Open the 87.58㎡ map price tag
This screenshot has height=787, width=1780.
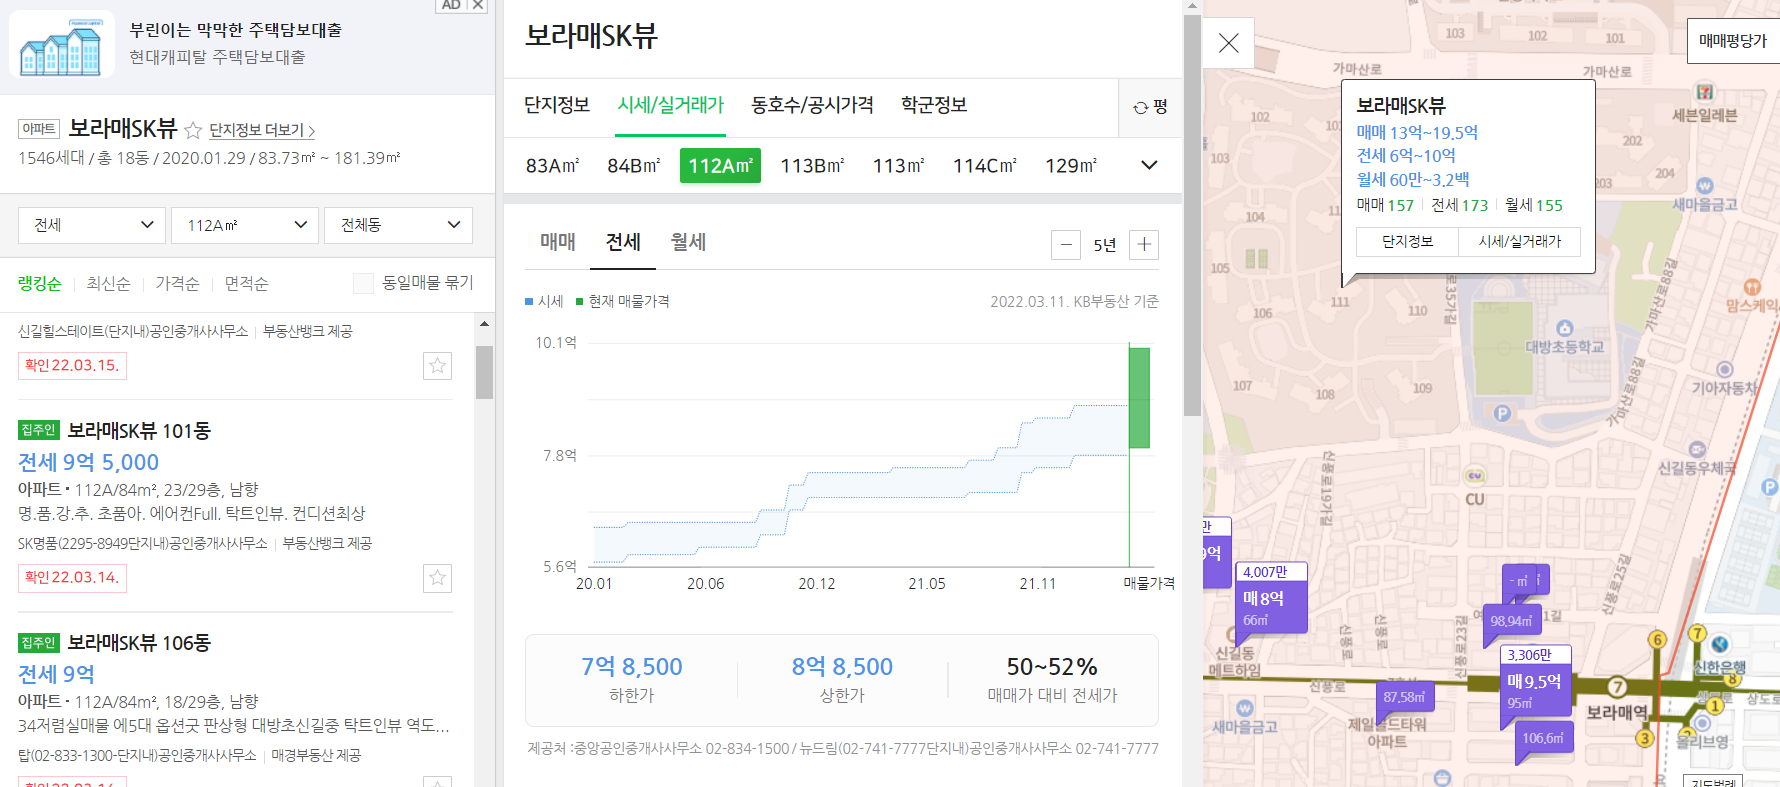coord(1405,697)
